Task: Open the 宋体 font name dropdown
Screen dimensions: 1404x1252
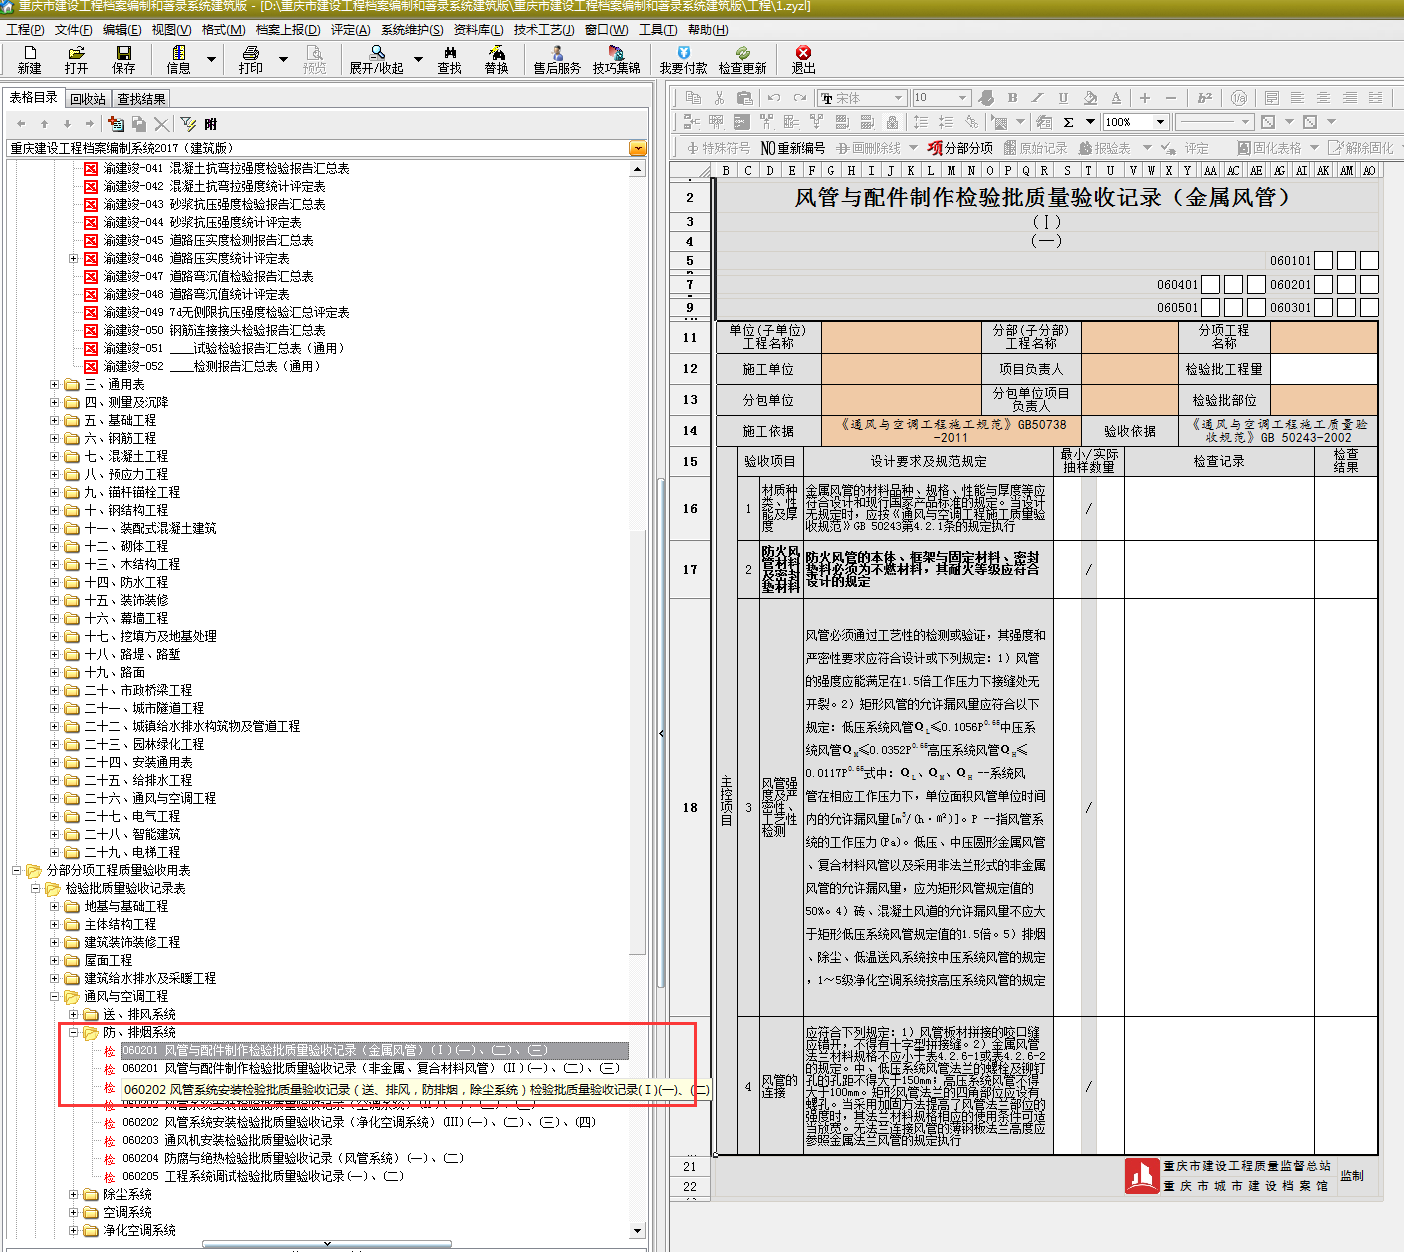Action: click(x=899, y=98)
